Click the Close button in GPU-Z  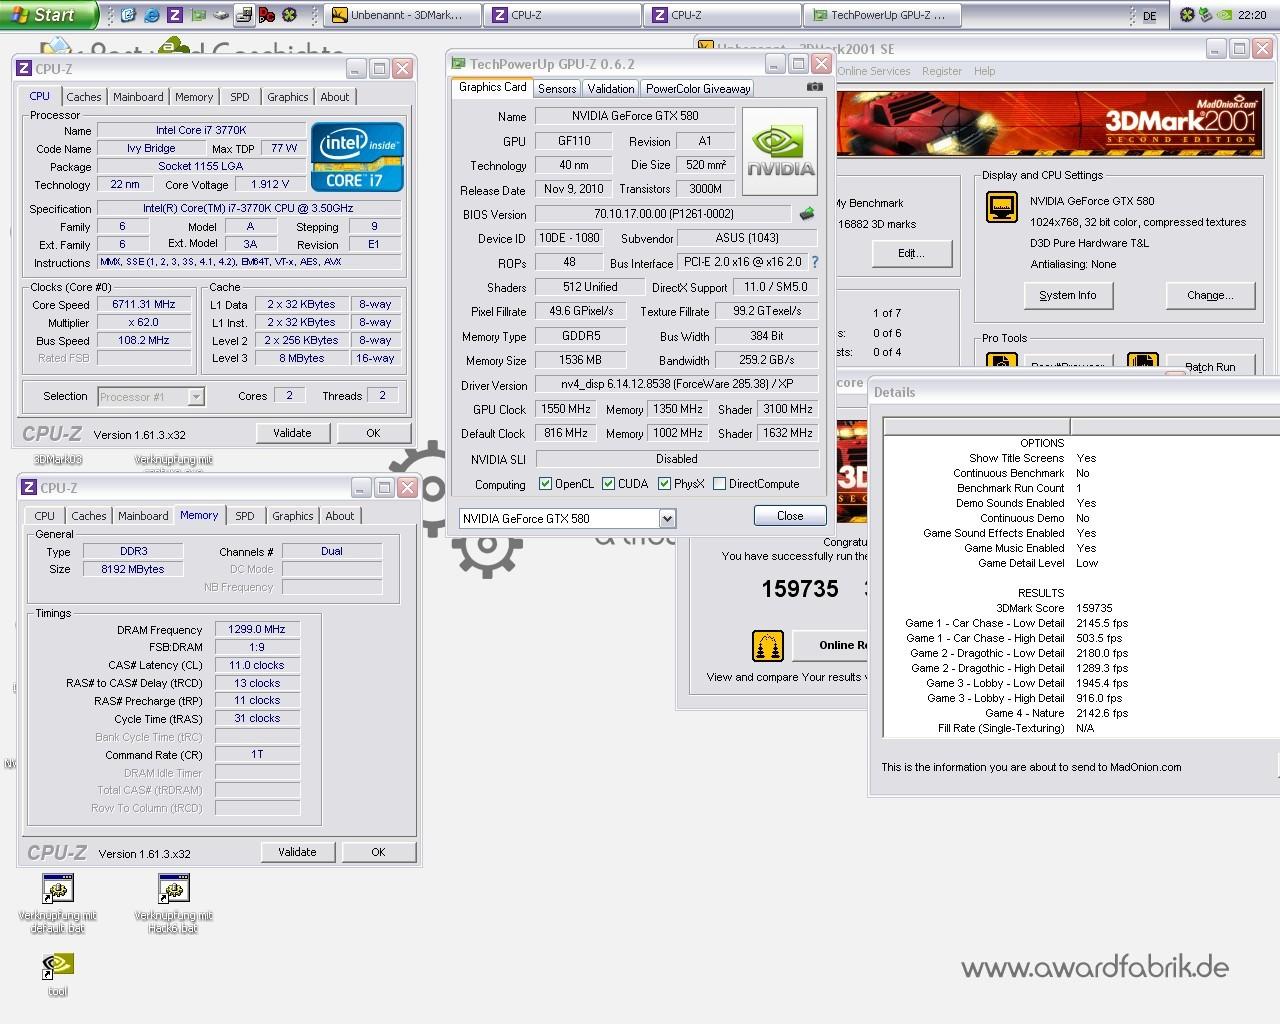click(x=790, y=516)
